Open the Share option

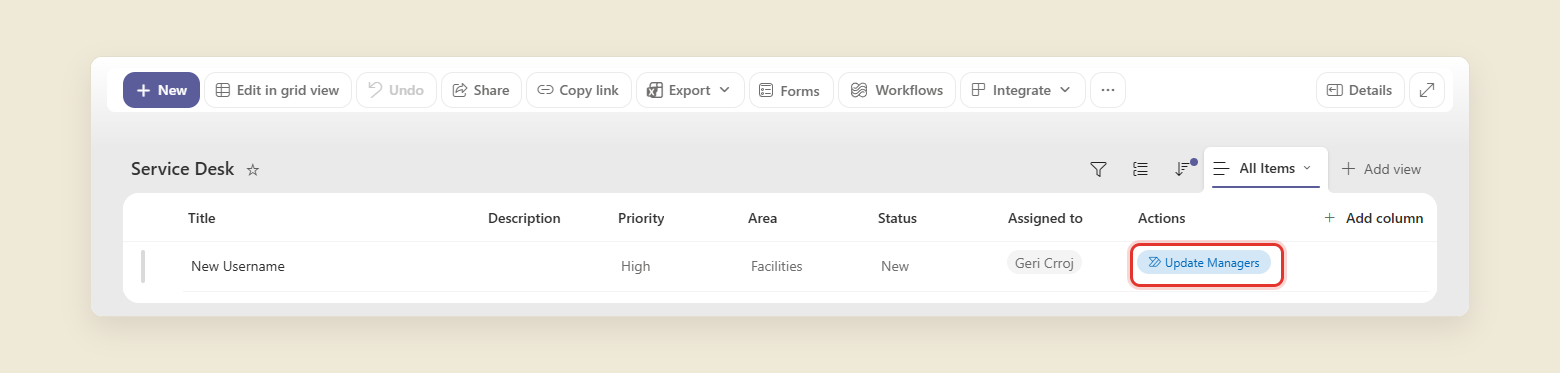pyautogui.click(x=481, y=90)
